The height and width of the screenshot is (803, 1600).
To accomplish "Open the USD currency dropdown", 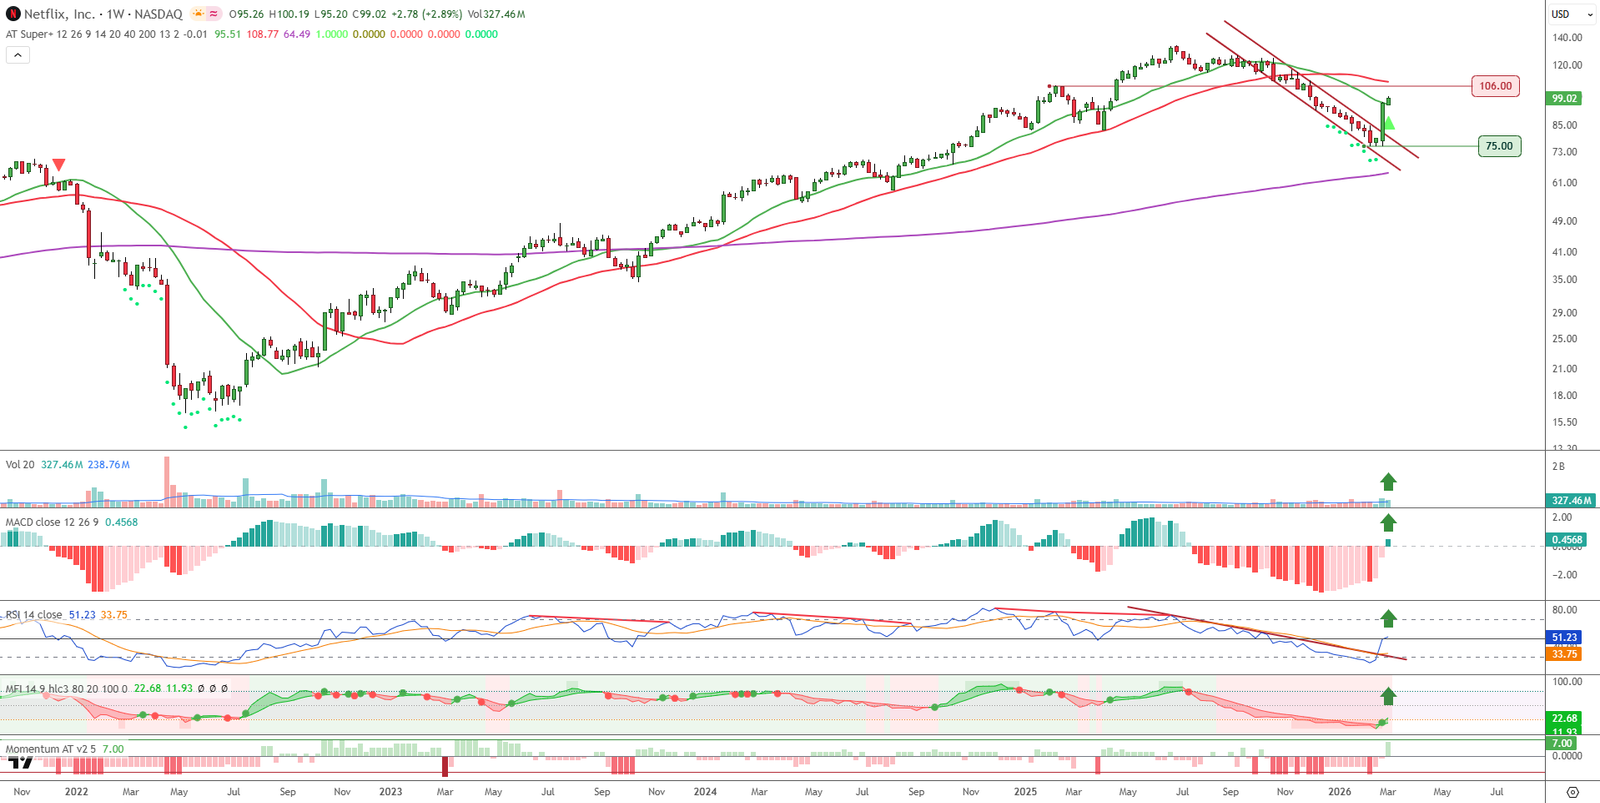I will coord(1571,14).
